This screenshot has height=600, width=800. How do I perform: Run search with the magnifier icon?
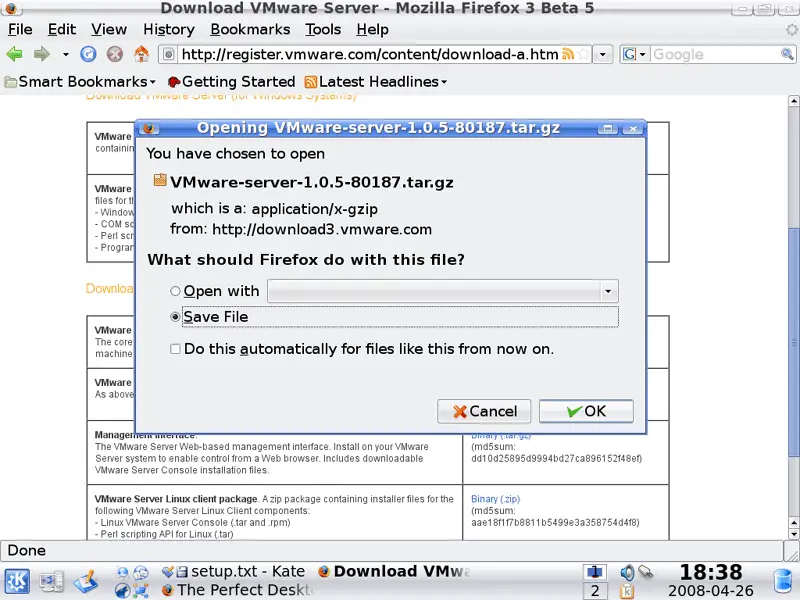787,54
